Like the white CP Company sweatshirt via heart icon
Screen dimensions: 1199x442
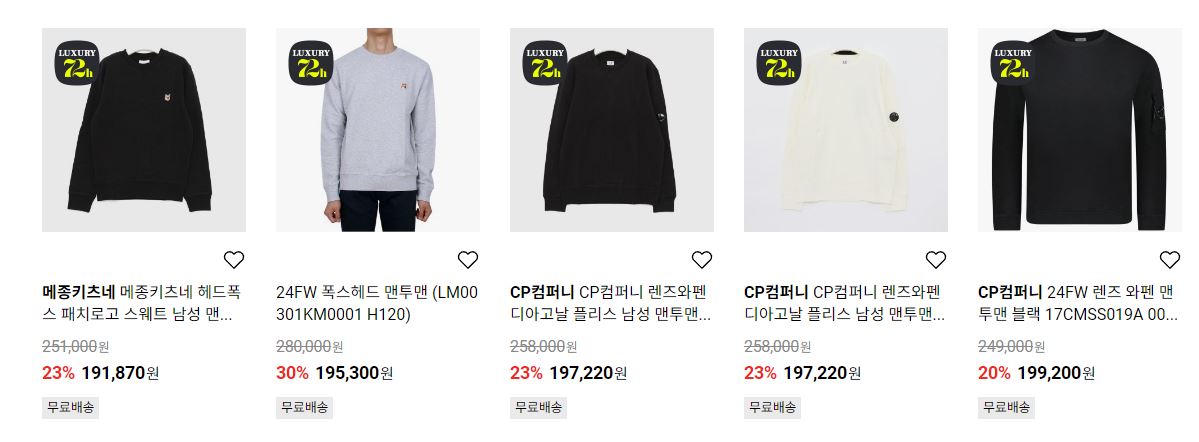click(x=936, y=260)
